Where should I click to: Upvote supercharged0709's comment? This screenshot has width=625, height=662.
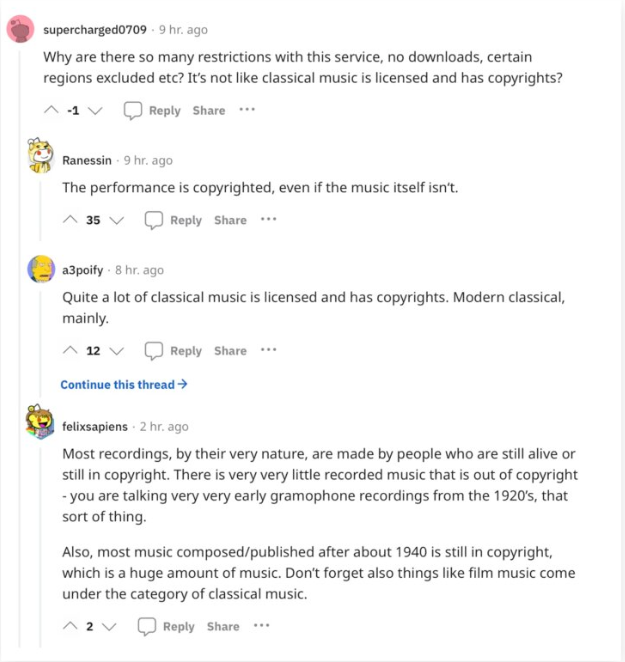tap(51, 111)
